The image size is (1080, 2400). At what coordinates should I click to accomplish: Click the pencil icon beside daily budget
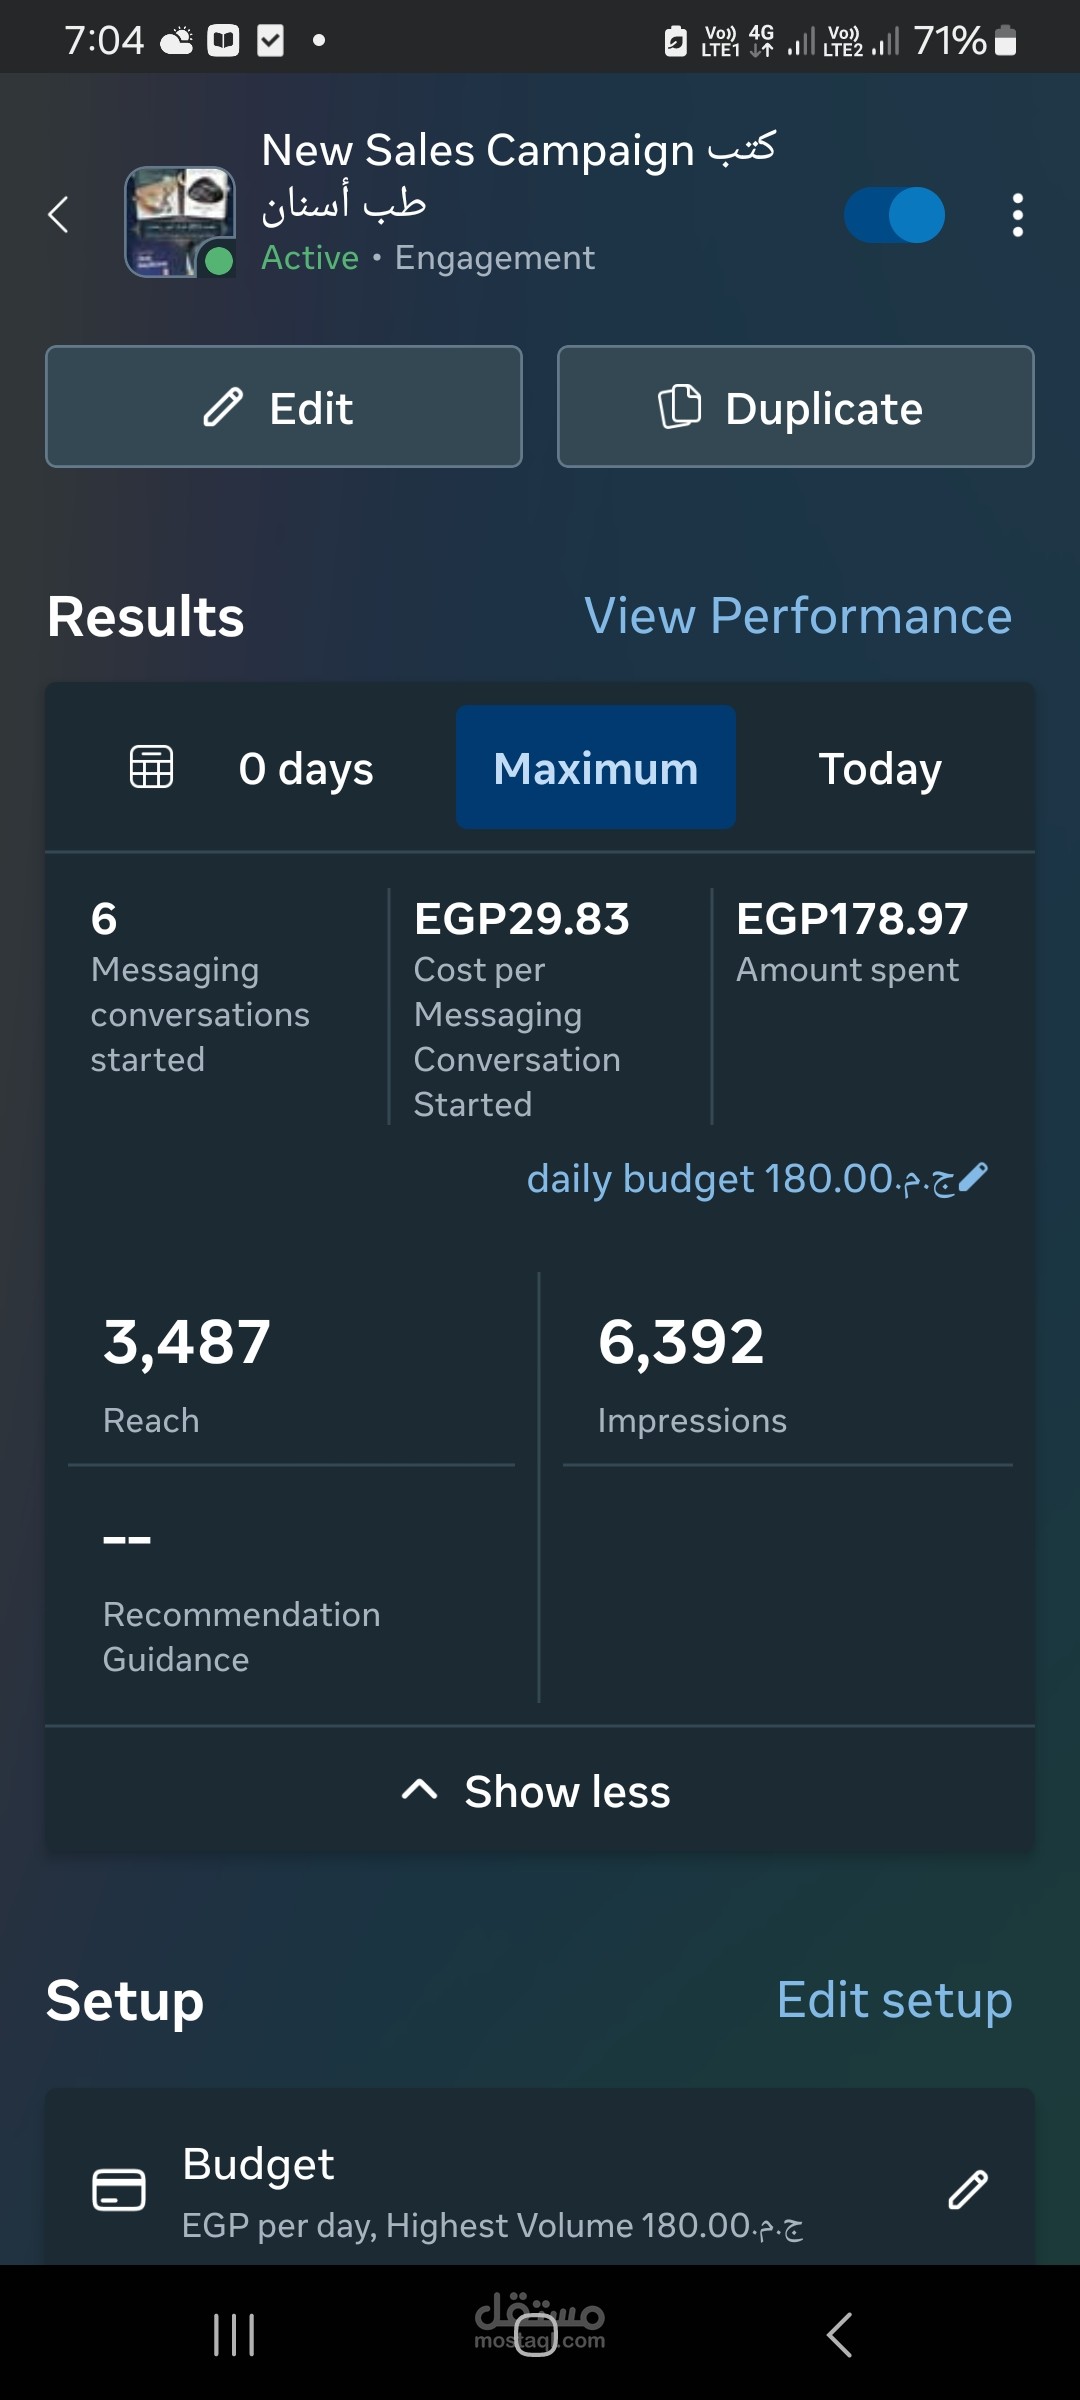click(973, 1178)
